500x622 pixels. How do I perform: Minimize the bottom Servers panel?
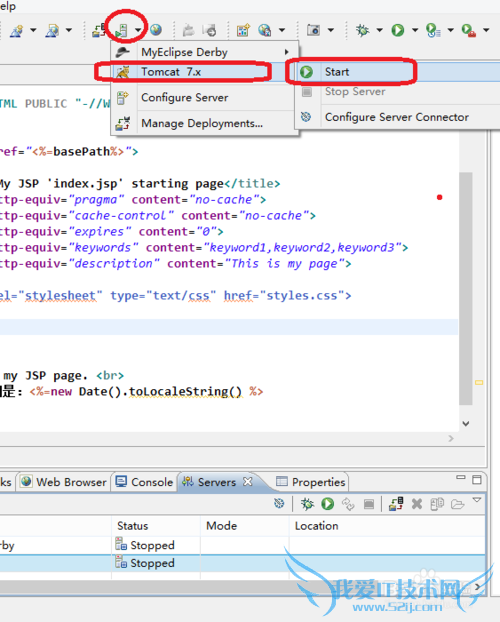pos(461,478)
